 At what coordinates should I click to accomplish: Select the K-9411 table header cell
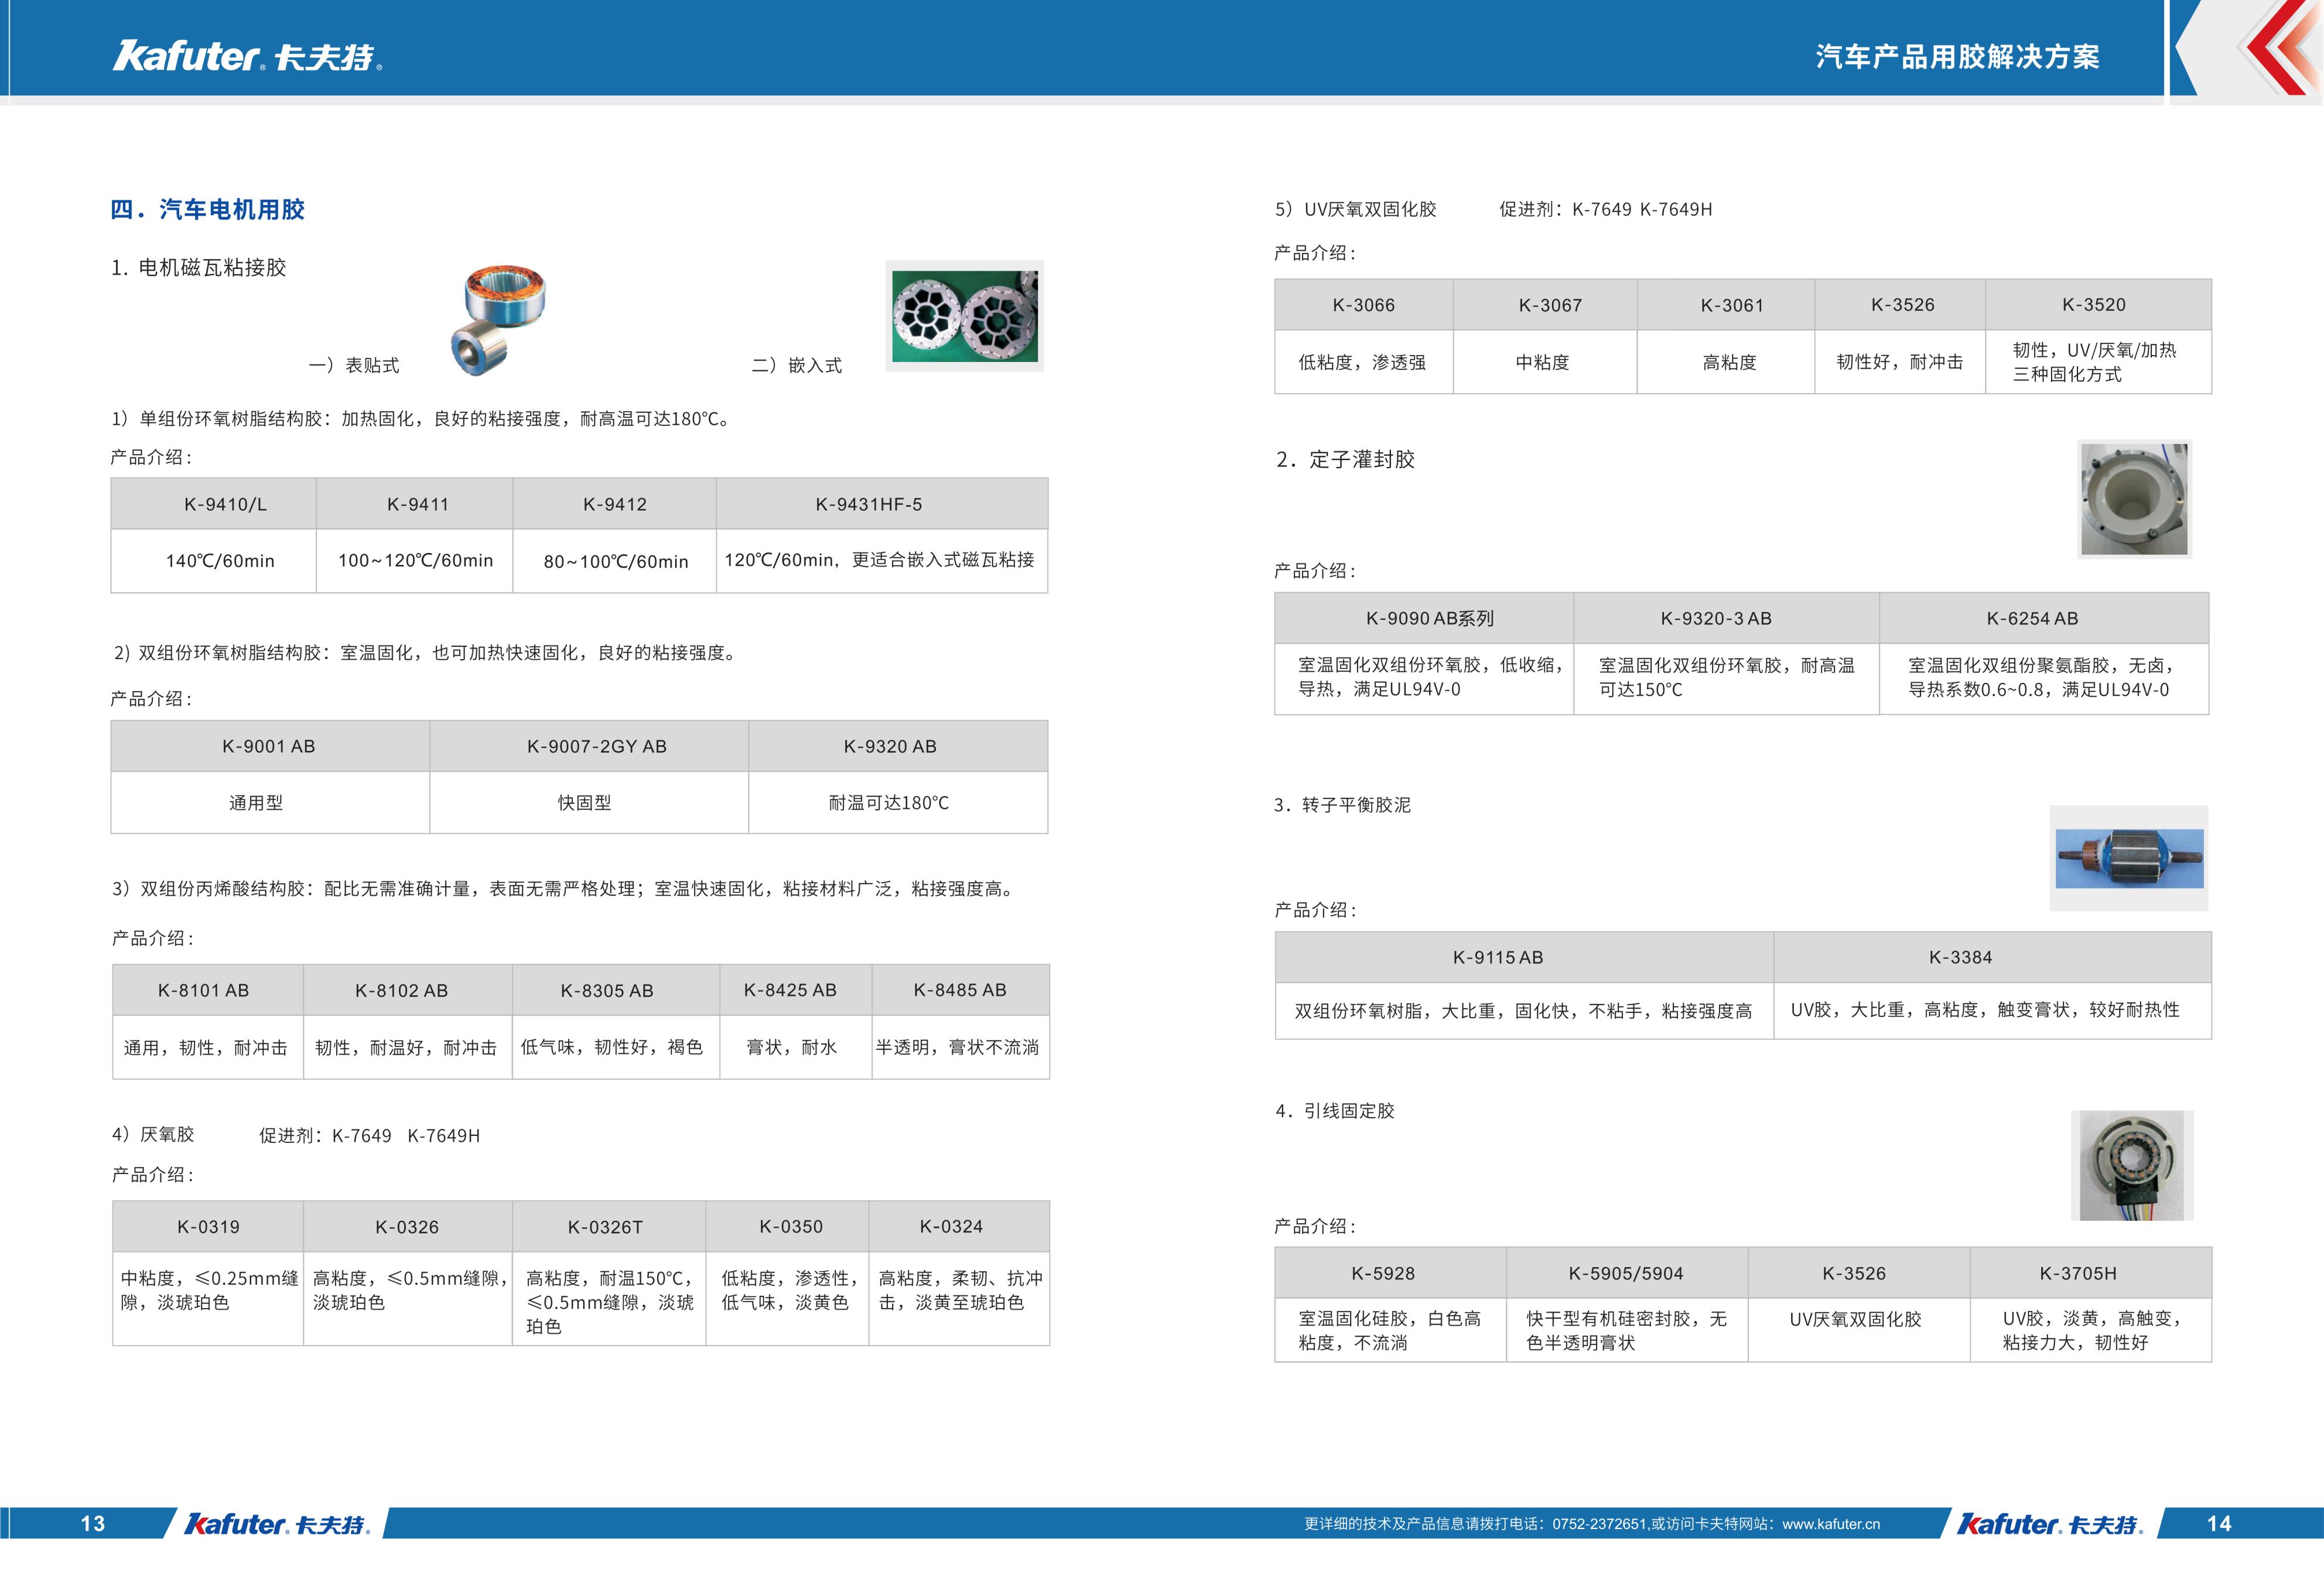(x=415, y=504)
